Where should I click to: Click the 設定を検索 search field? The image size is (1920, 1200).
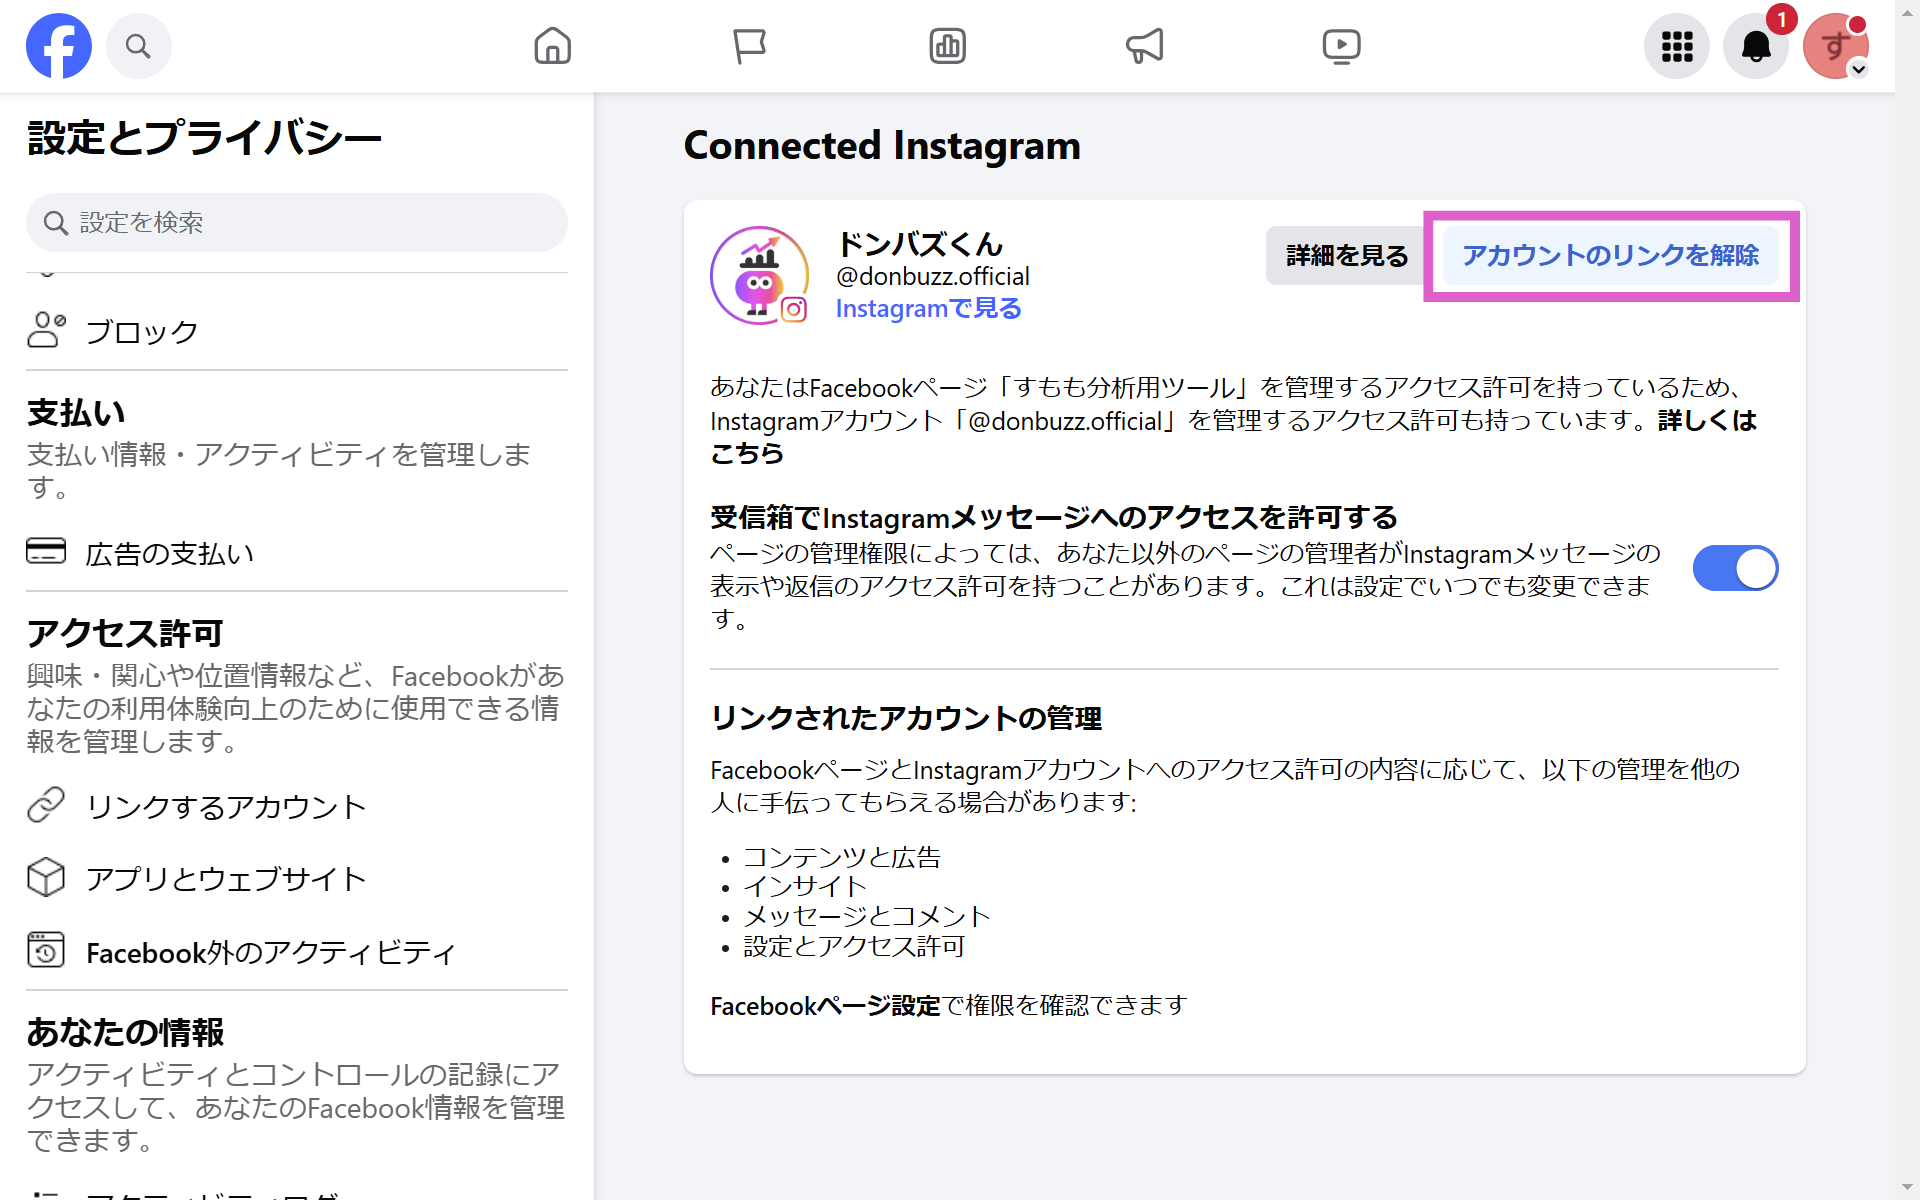pos(297,222)
